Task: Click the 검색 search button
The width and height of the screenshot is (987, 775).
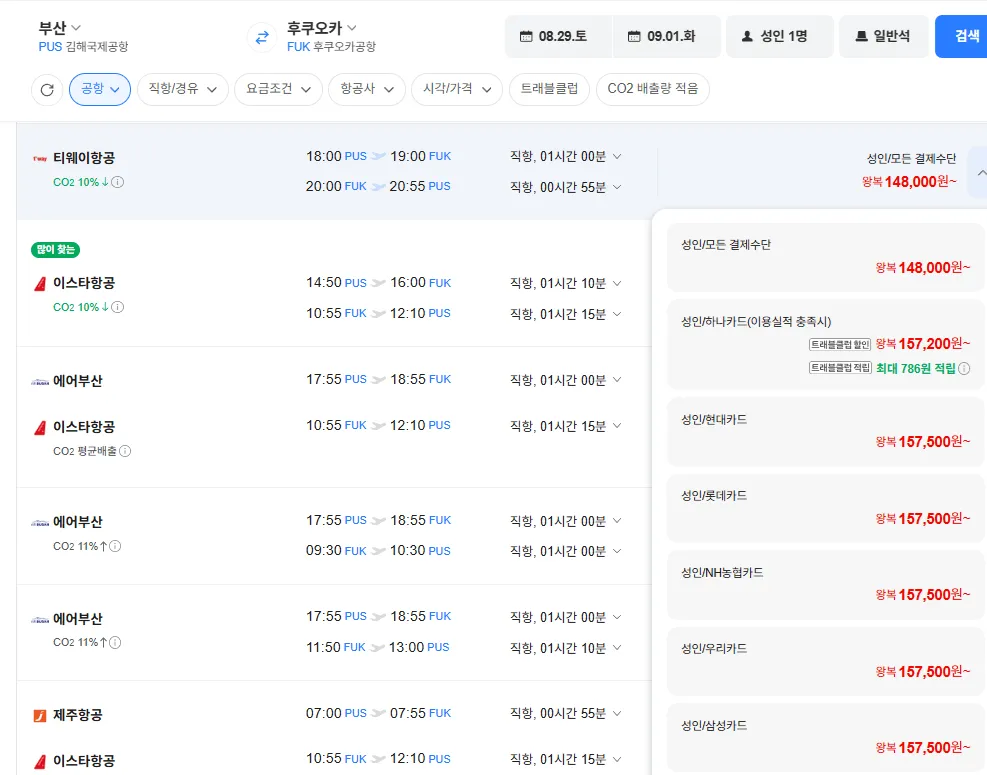Action: [x=961, y=37]
